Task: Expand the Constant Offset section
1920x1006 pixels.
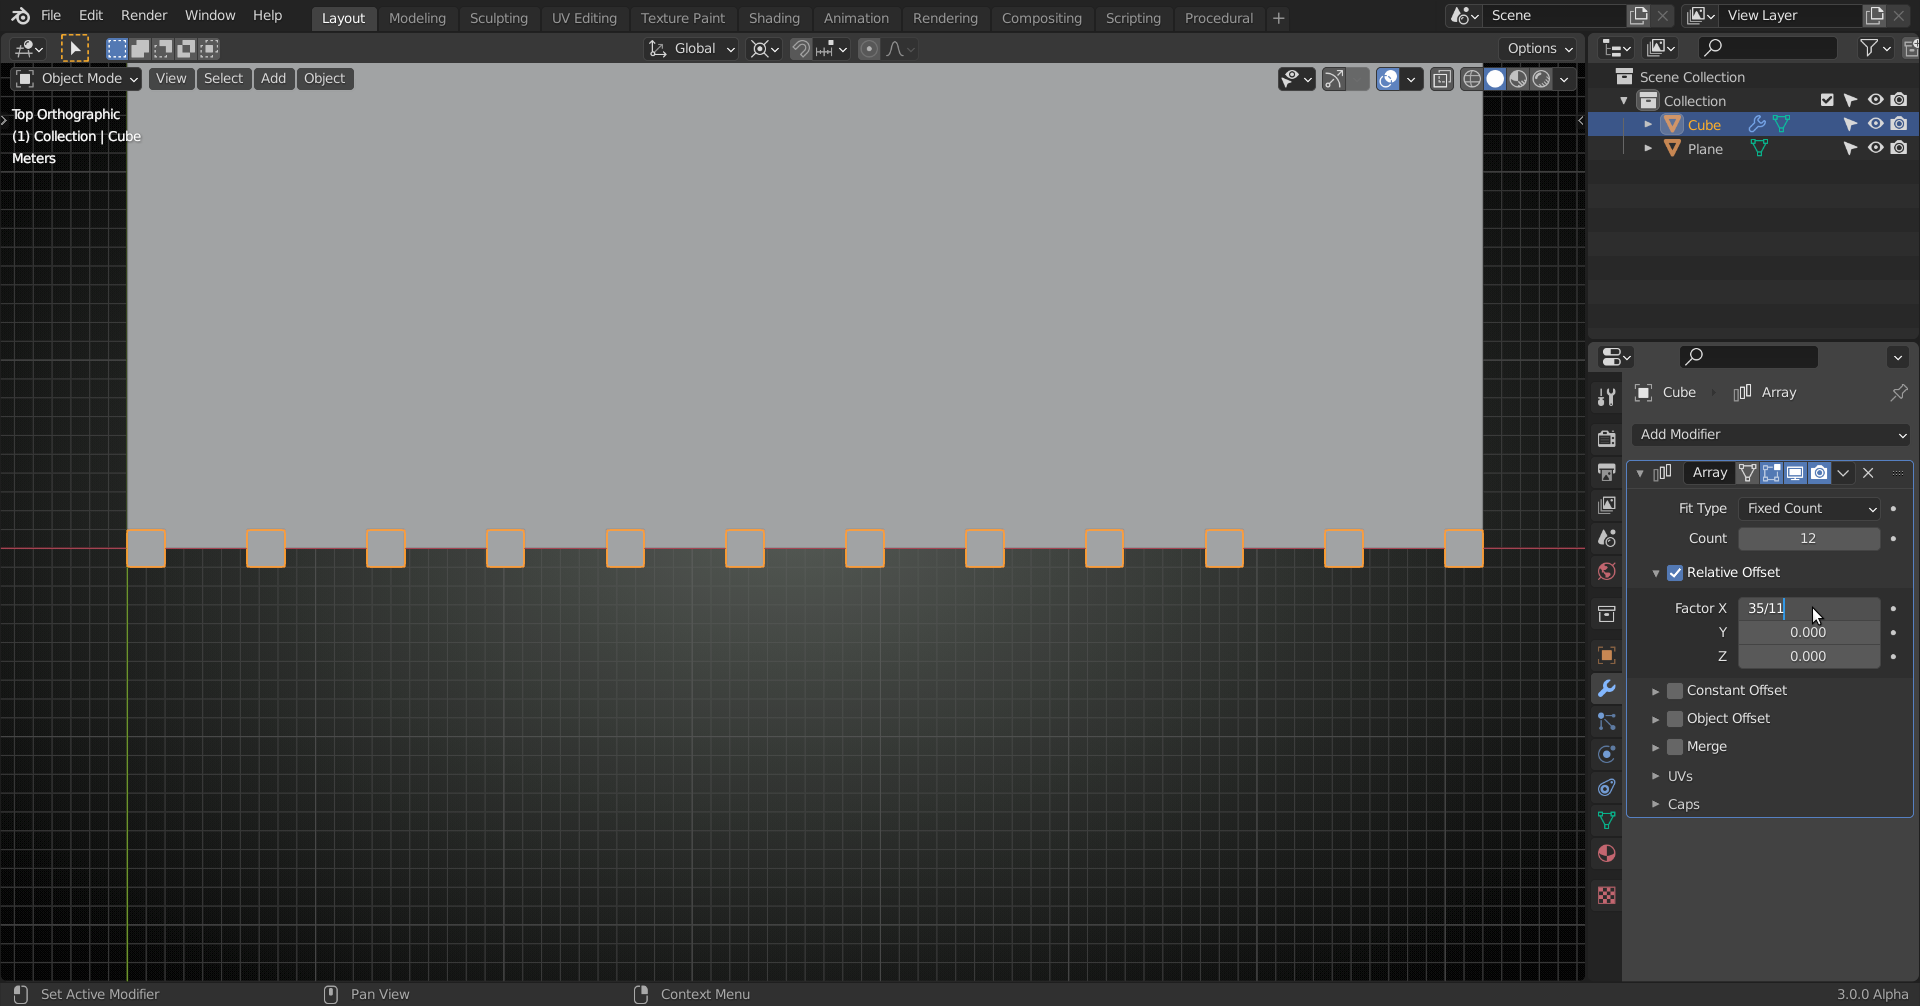Action: click(1657, 690)
